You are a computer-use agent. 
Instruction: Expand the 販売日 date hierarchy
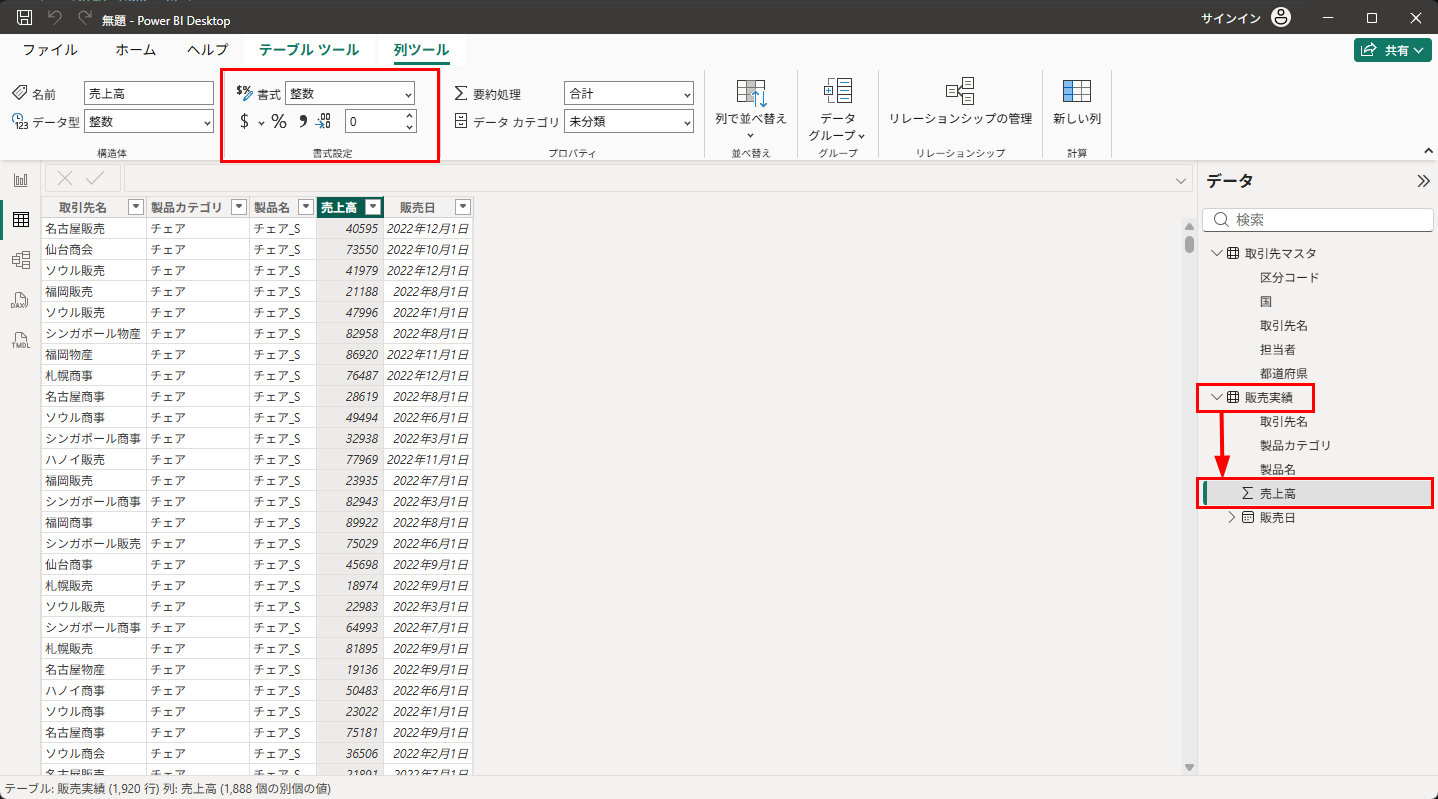click(x=1232, y=517)
